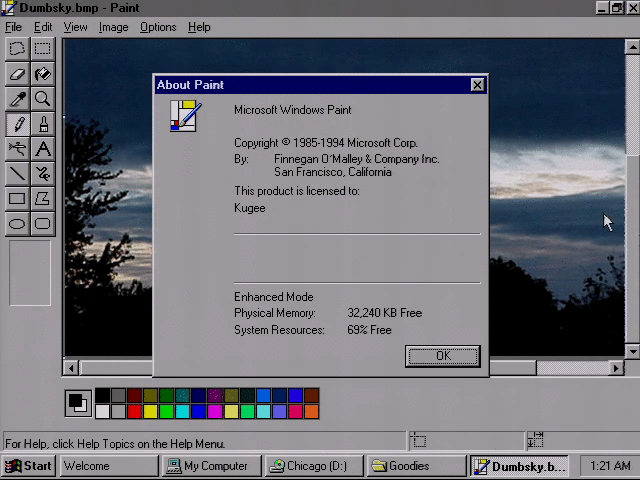Screen dimensions: 640x480
Task: Click the "69% Free" system resources value
Action: click(x=369, y=330)
